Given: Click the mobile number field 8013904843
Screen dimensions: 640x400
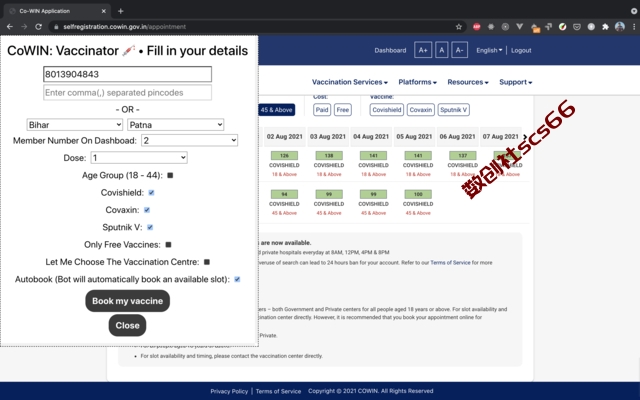Looking at the screenshot, I should pyautogui.click(x=127, y=74).
